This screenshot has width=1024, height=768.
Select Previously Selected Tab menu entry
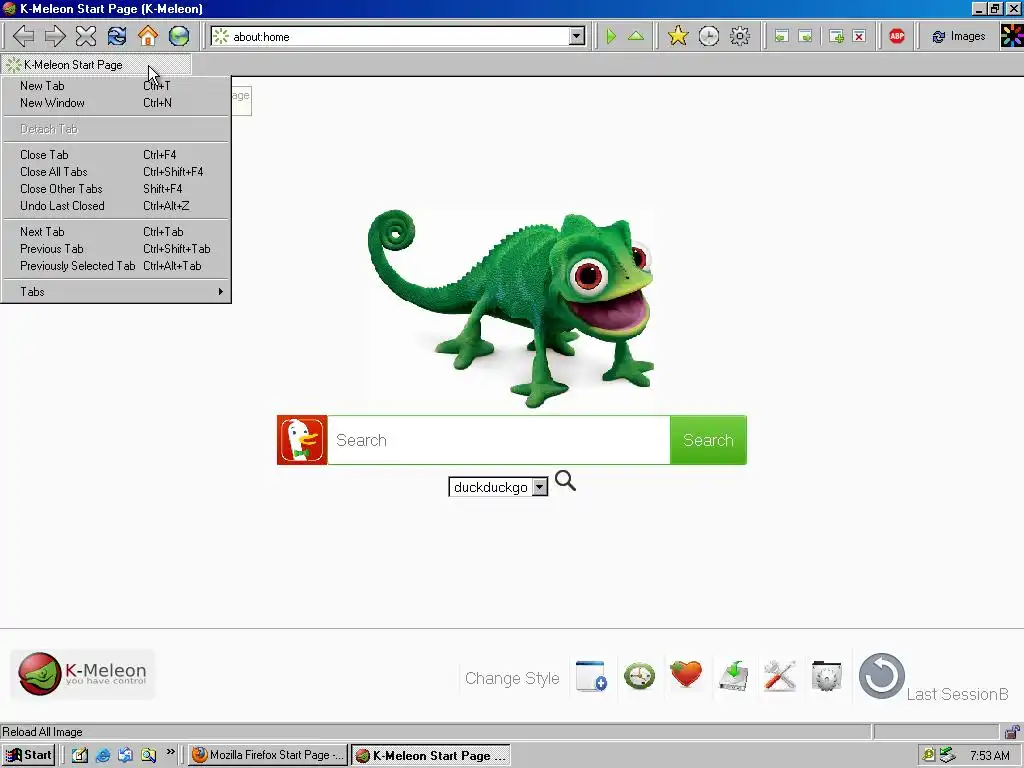(116, 266)
